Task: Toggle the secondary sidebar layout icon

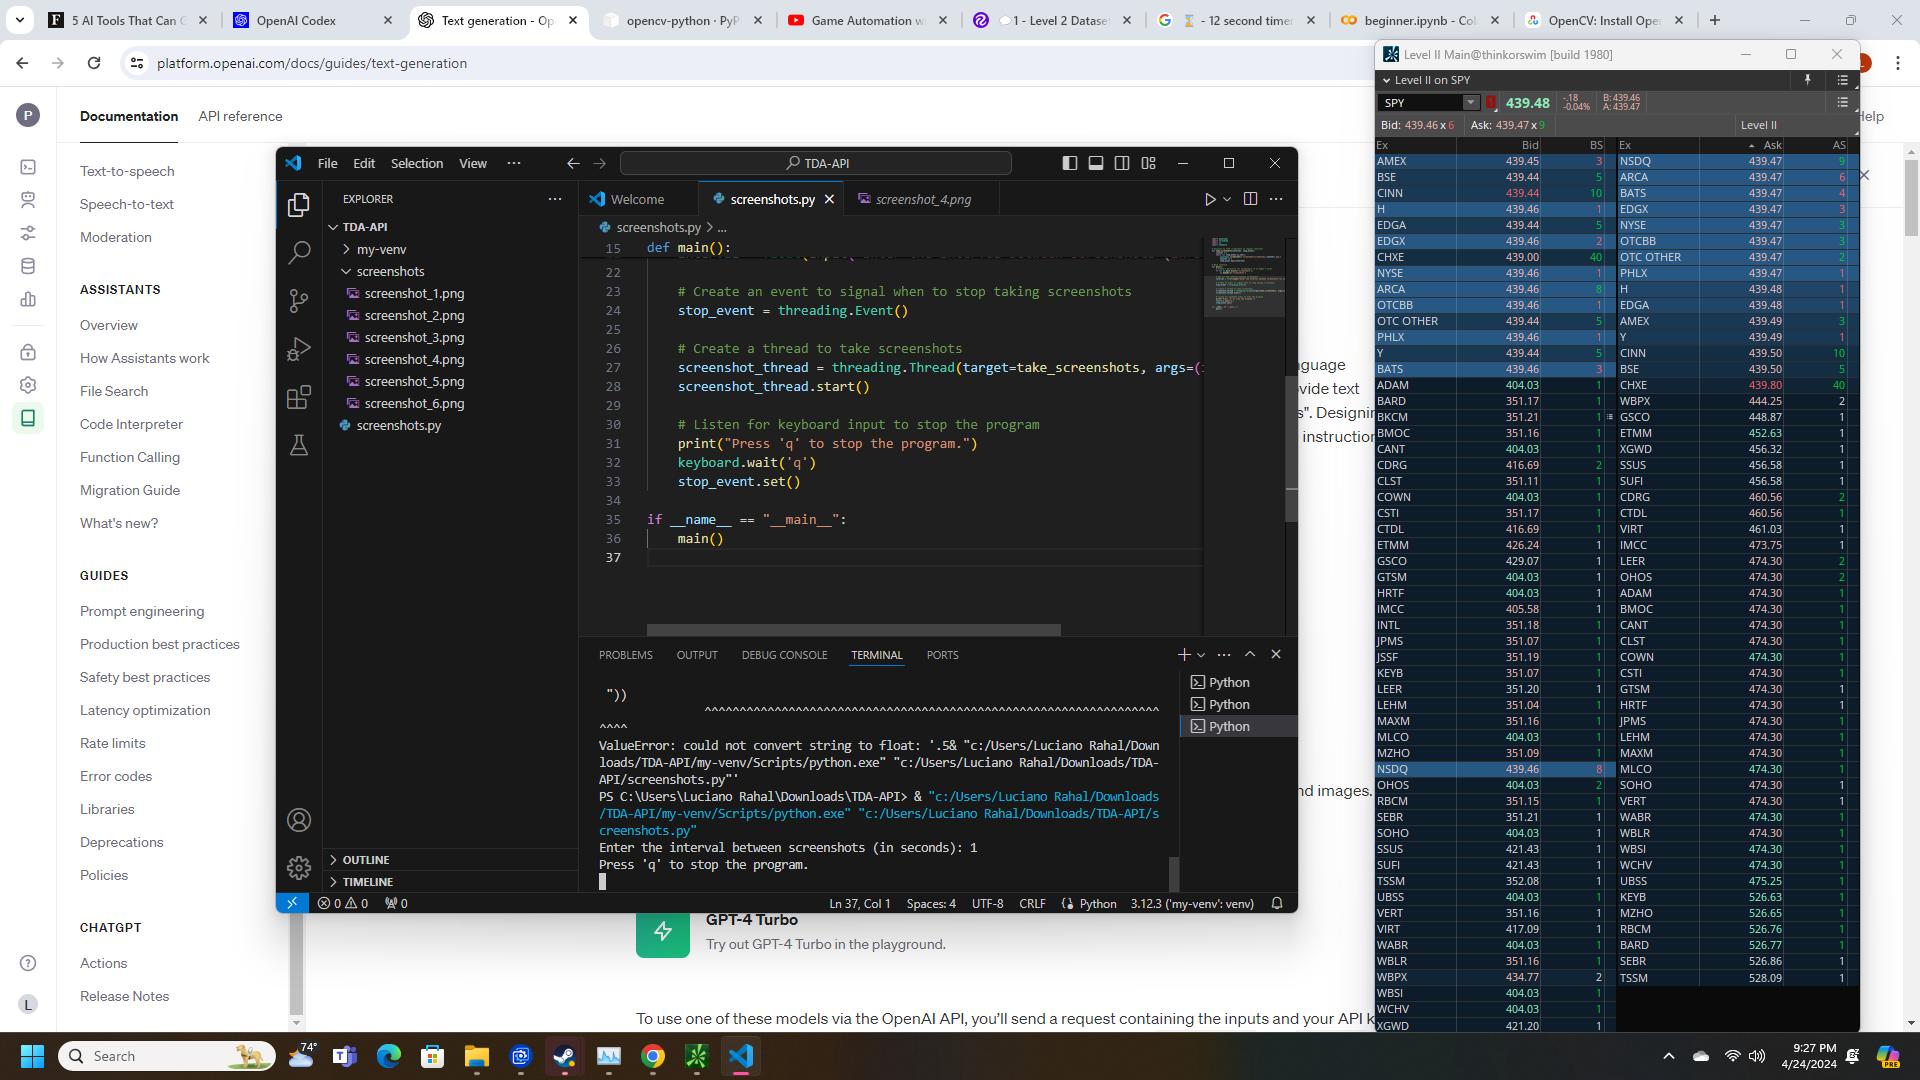Action: (1122, 163)
